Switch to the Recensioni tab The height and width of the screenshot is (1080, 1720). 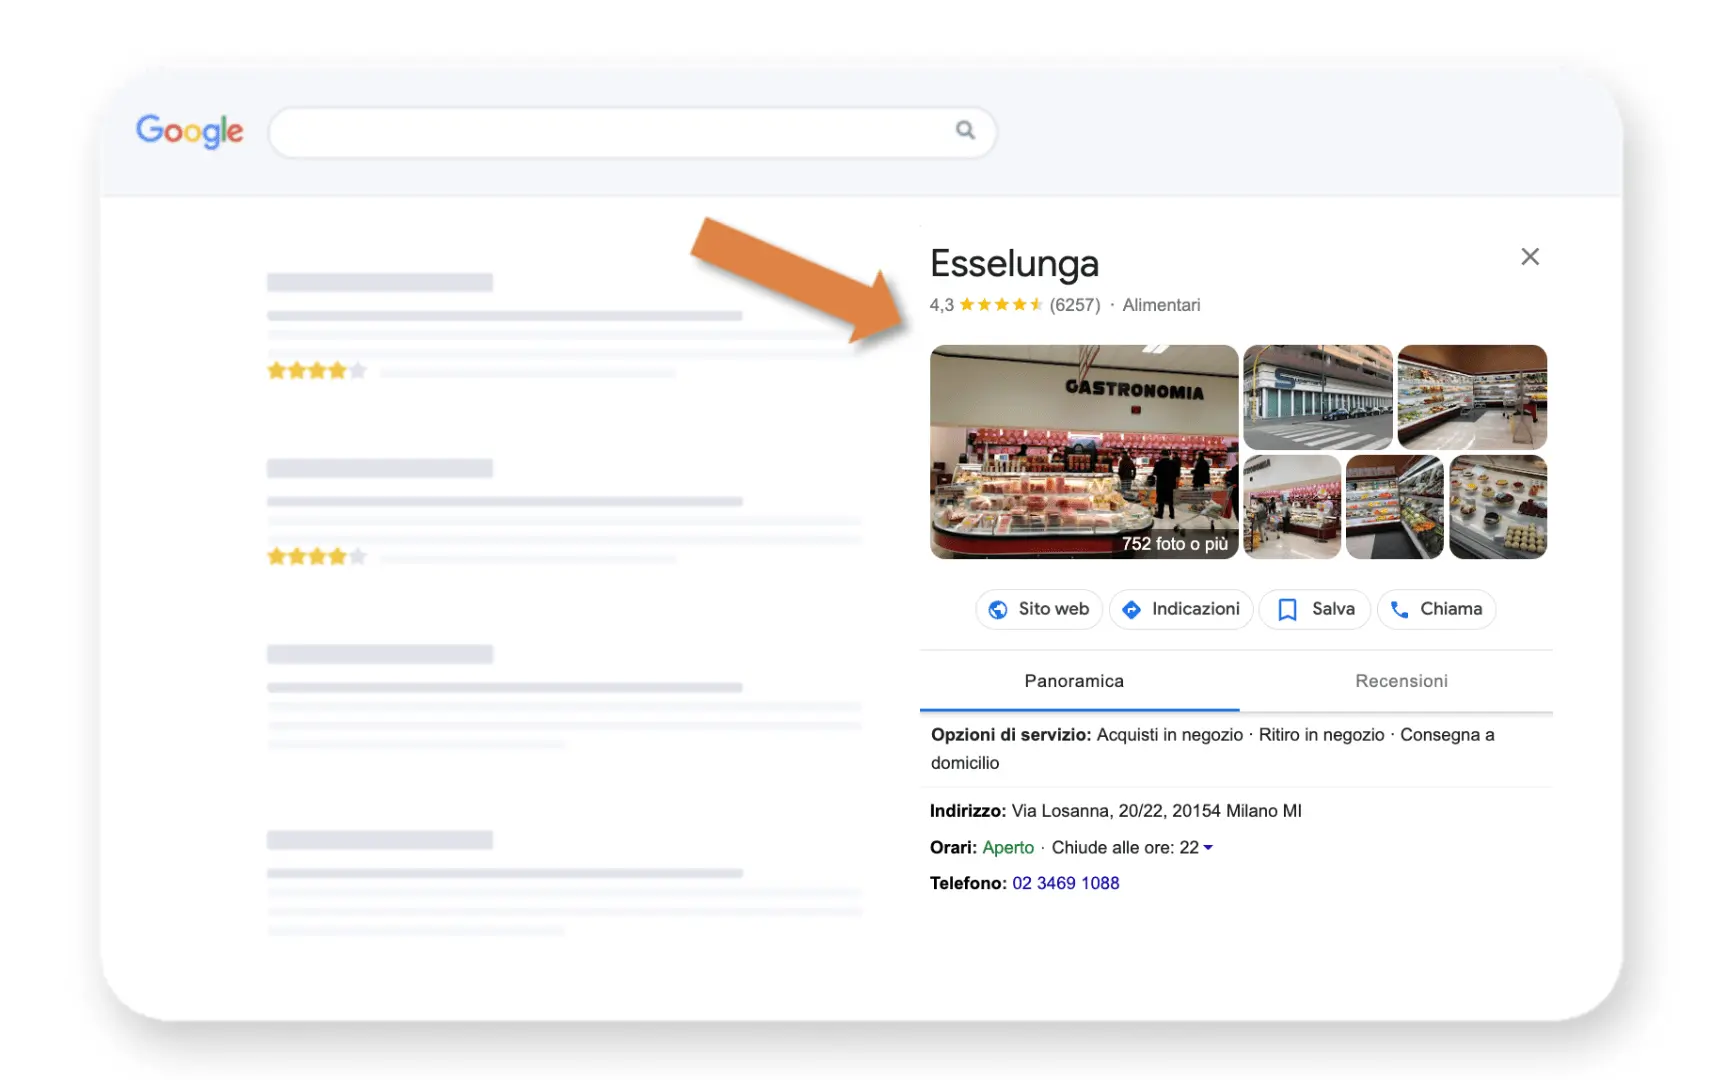1401,681
